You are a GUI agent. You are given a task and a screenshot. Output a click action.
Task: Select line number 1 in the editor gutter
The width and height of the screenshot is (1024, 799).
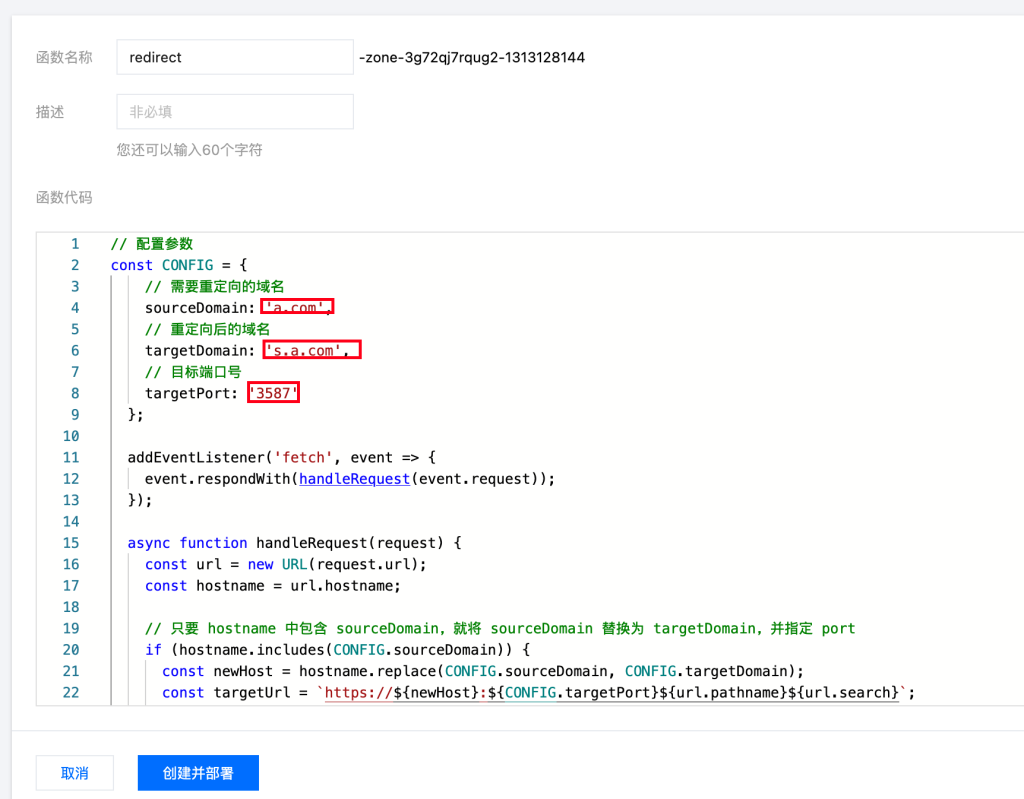[74, 244]
